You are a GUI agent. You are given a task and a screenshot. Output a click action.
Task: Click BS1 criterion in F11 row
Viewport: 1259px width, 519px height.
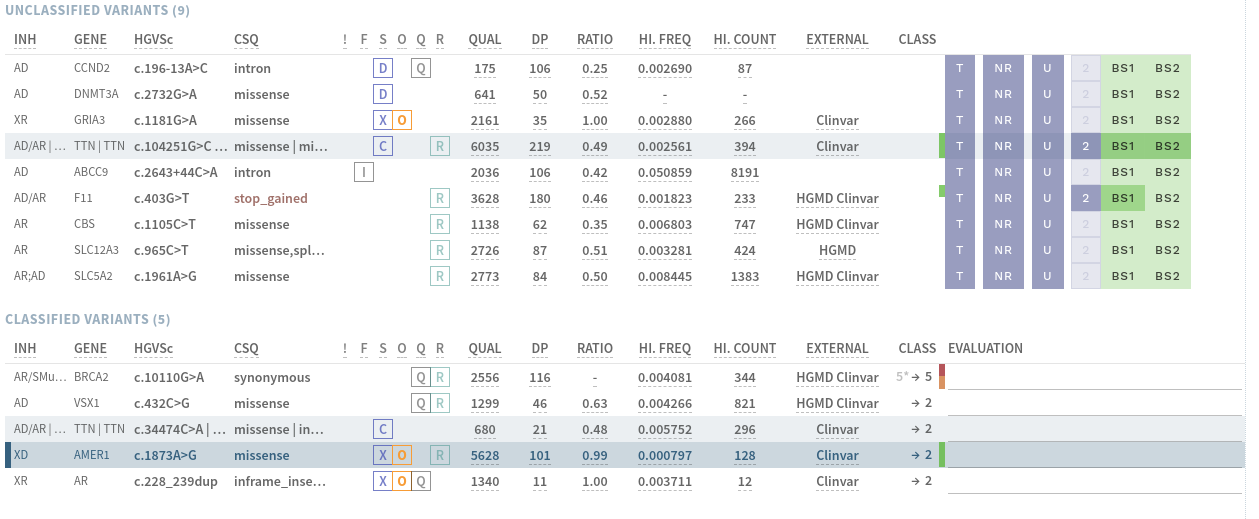pyautogui.click(x=1123, y=198)
